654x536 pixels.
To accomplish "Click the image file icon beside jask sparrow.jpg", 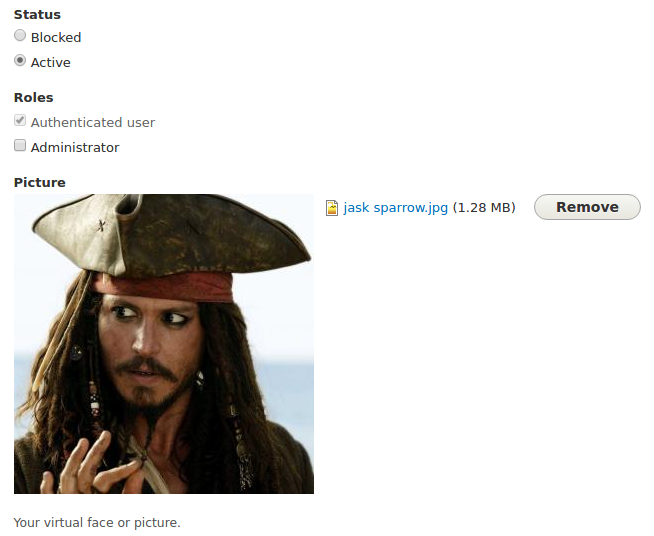I will pos(332,208).
